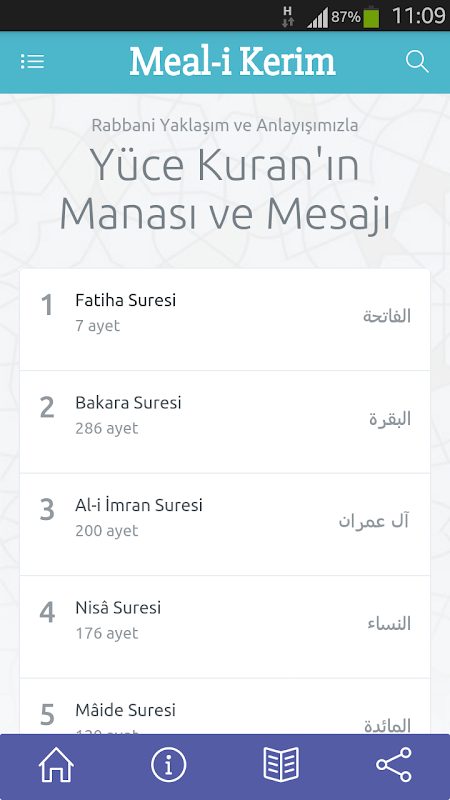This screenshot has width=450, height=800.
Task: Open Fatiha Suresi entry
Action: click(225, 319)
